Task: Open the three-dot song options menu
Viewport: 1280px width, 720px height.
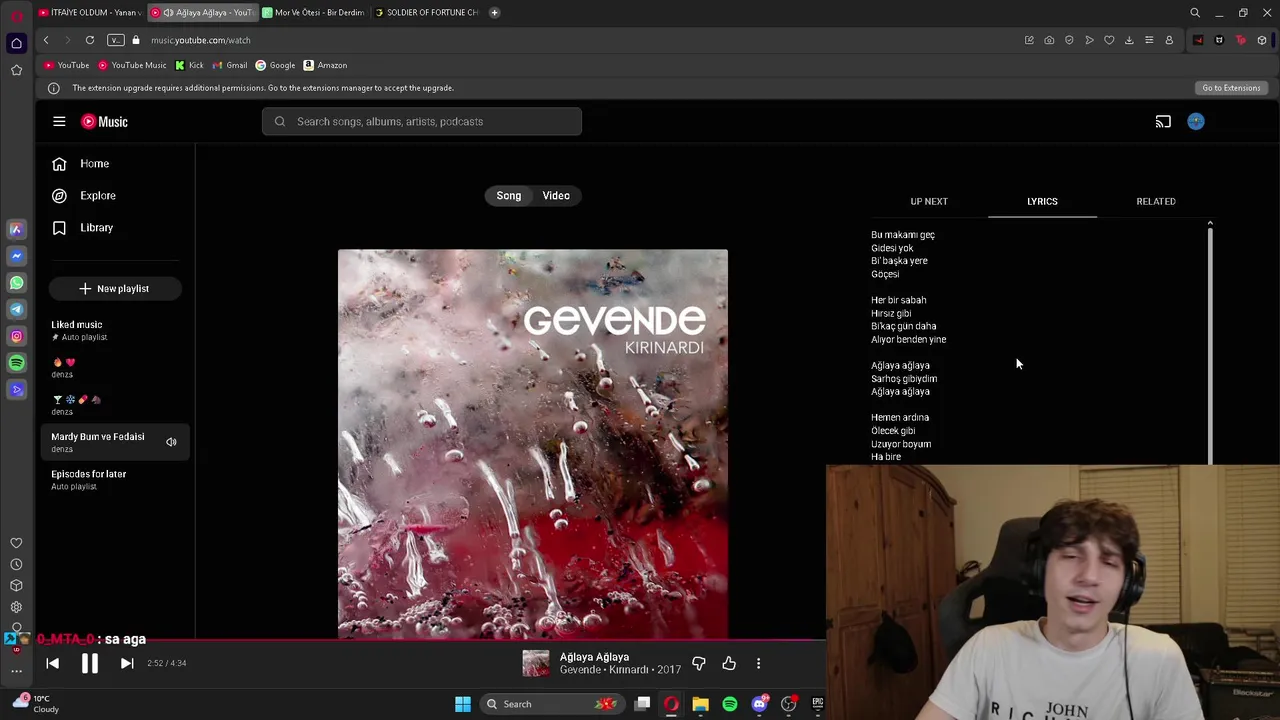Action: (758, 663)
